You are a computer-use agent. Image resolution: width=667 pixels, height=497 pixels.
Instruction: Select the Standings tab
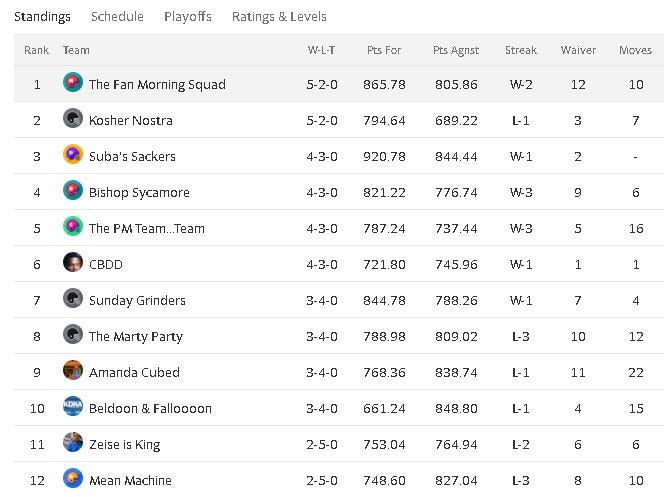(x=42, y=17)
